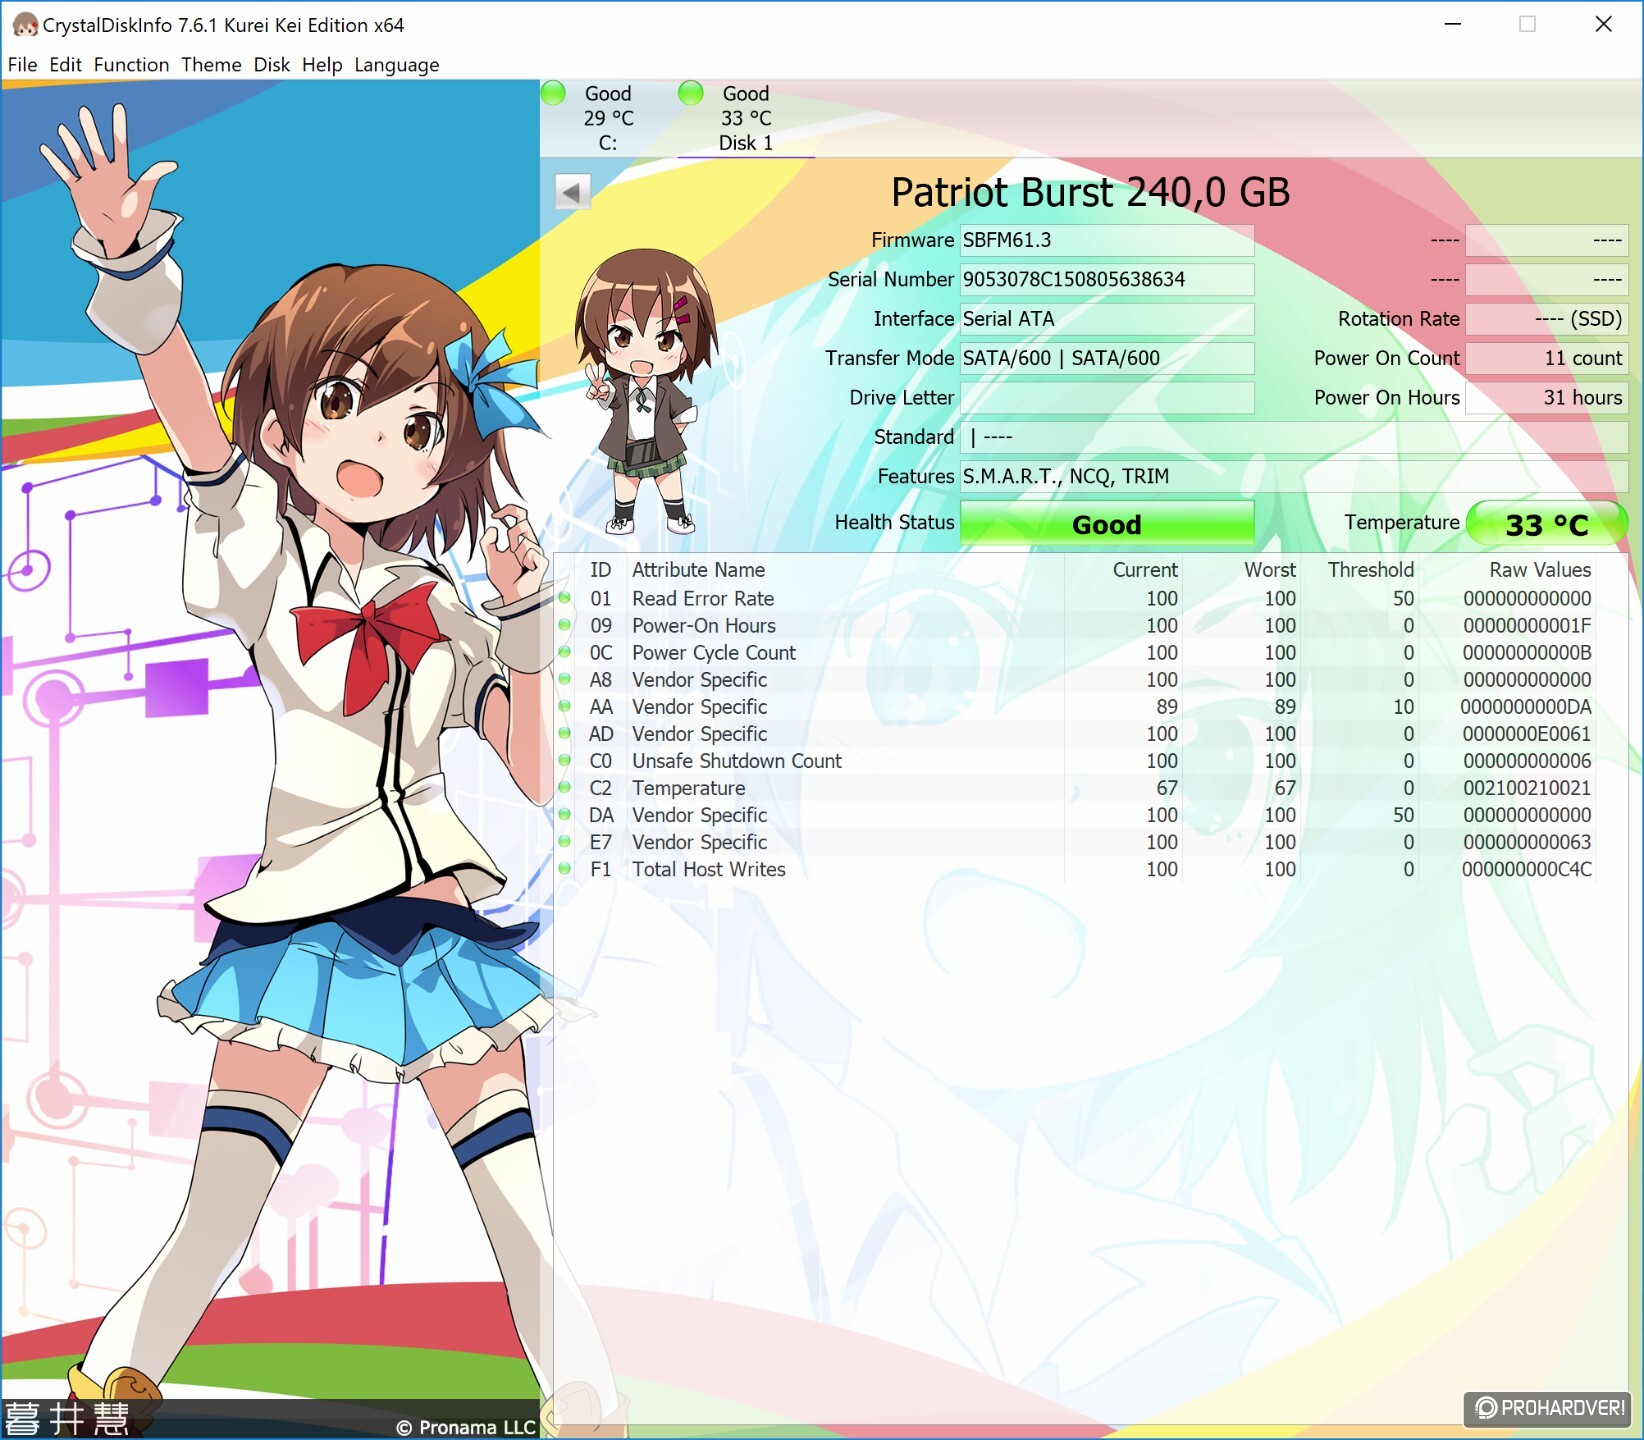Switch to the C: drive tab
1644x1440 pixels.
tap(608, 118)
